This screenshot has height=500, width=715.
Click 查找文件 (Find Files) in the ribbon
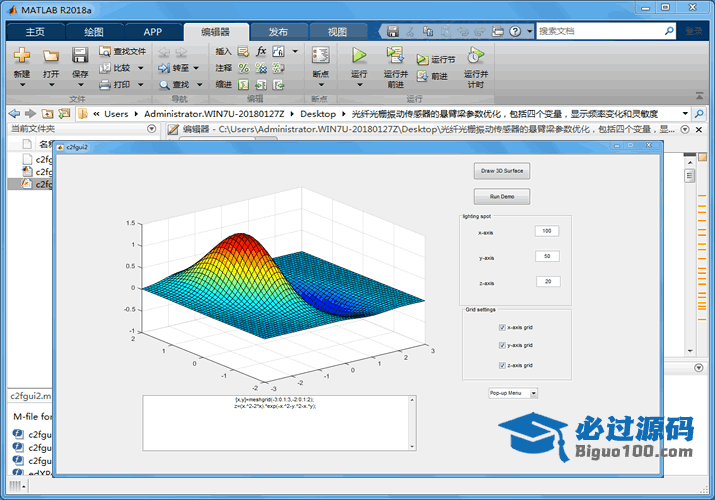(123, 51)
